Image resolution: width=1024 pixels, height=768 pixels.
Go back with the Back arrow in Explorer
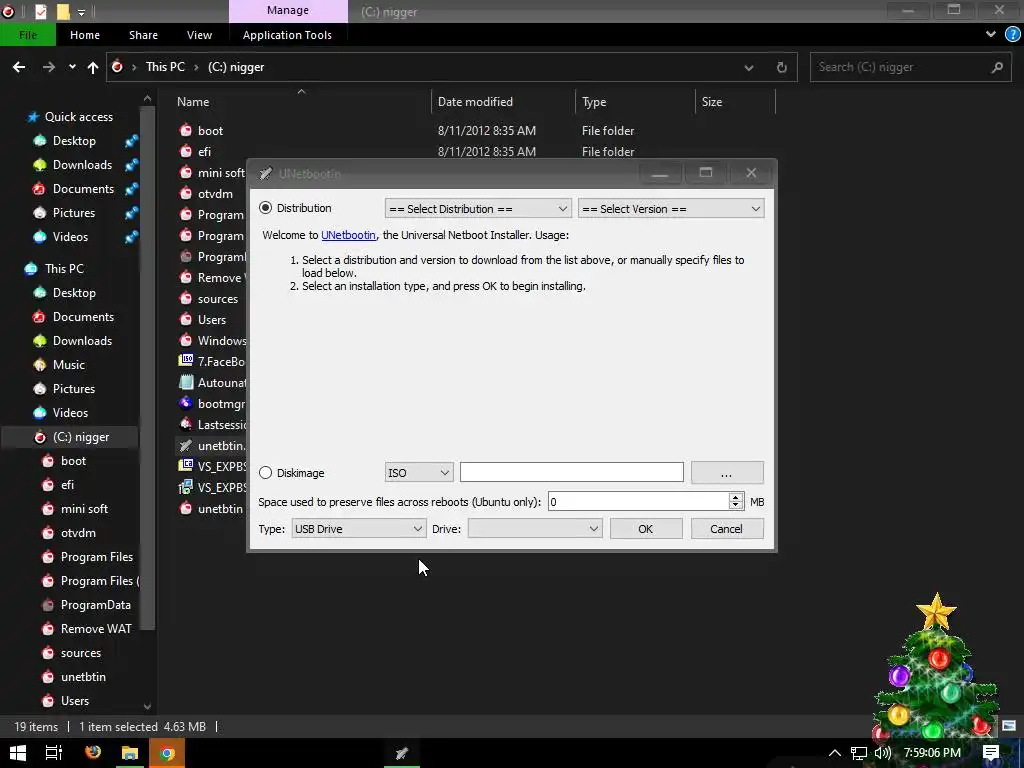[x=19, y=67]
